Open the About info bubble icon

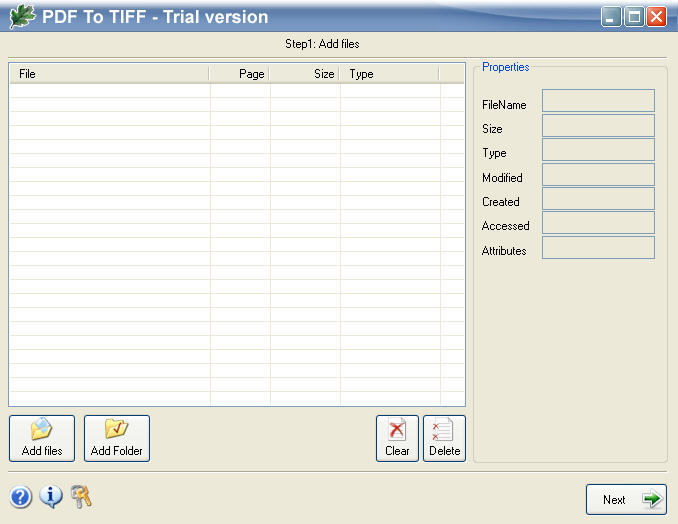(51, 496)
